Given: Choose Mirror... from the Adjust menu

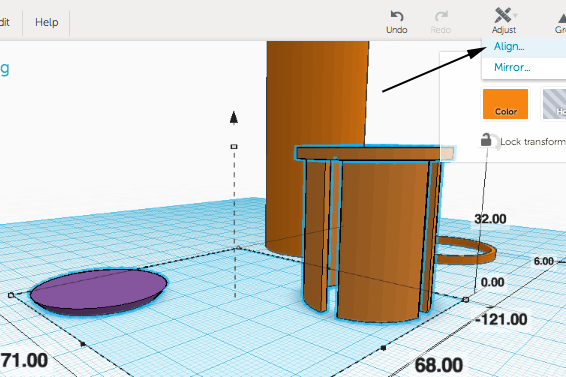Looking at the screenshot, I should pyautogui.click(x=512, y=67).
